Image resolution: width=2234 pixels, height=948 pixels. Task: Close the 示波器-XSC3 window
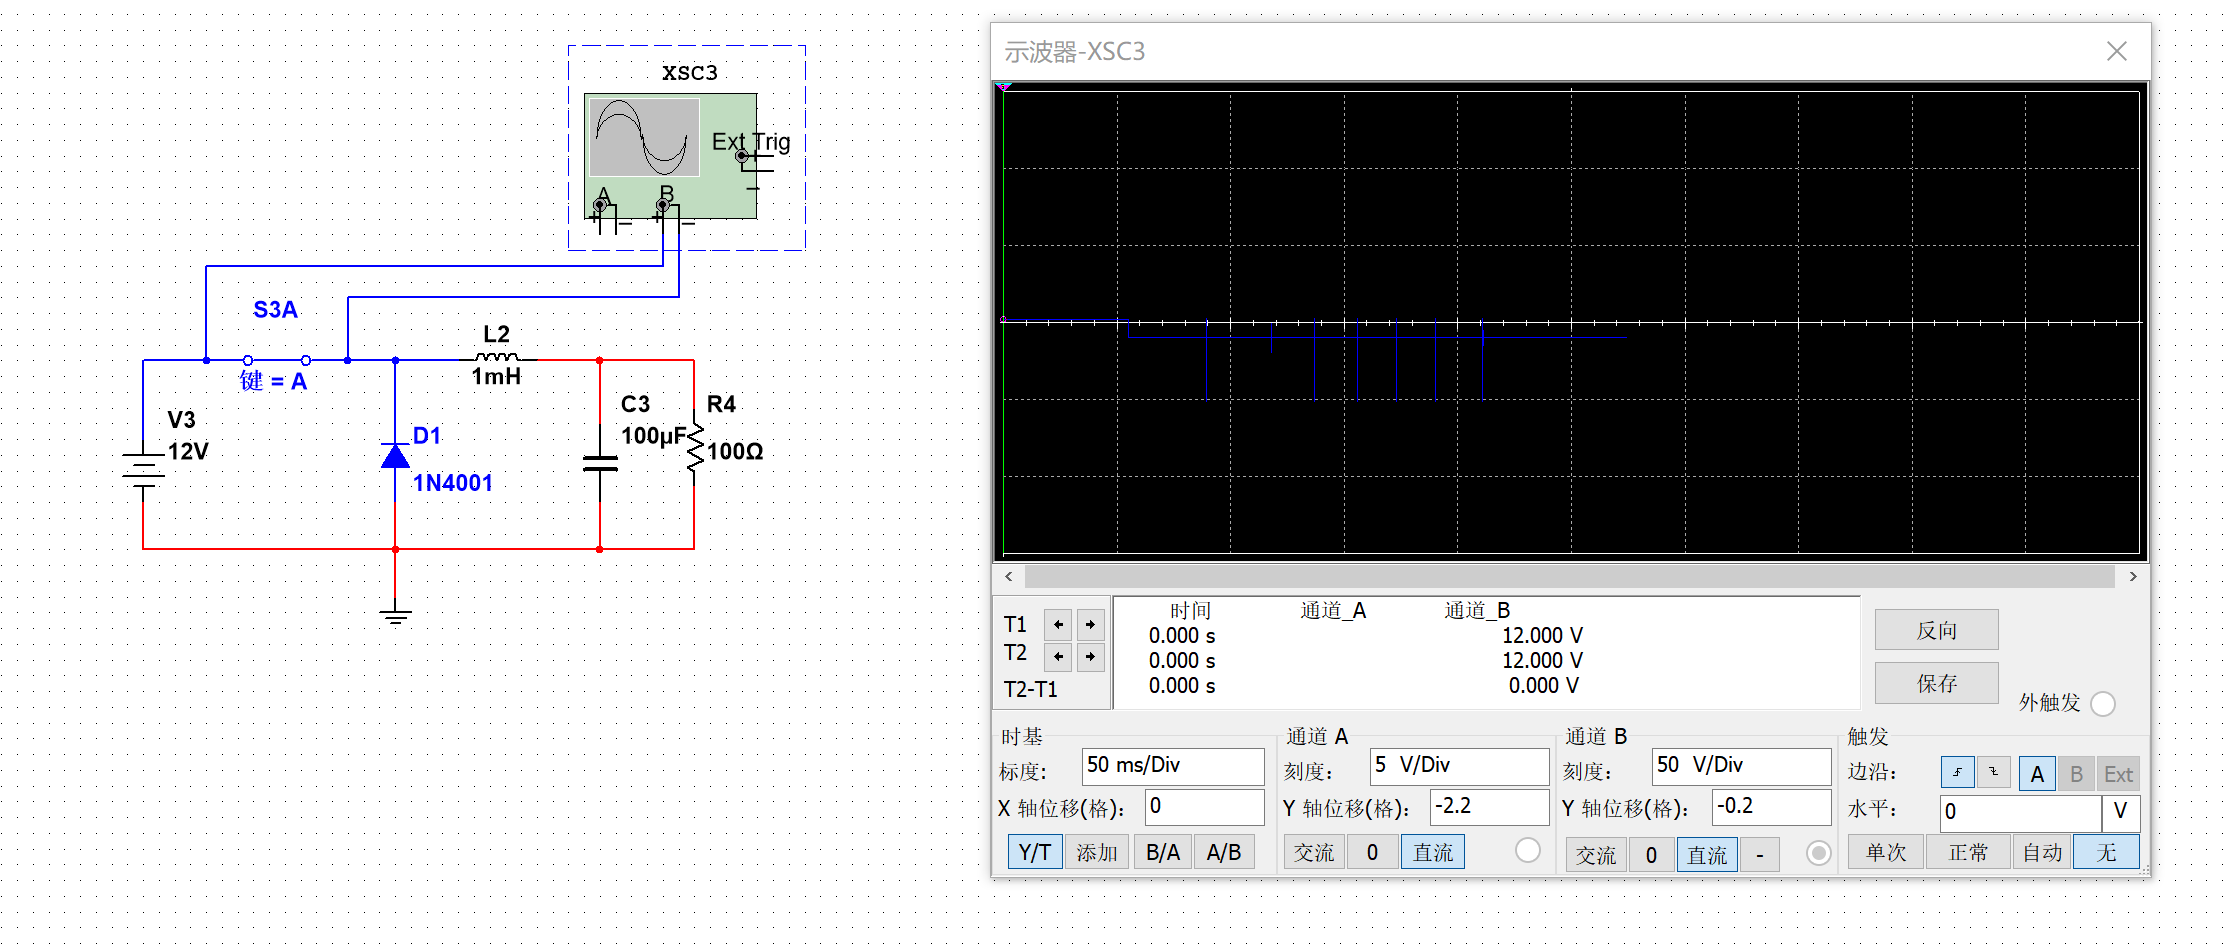2117,51
